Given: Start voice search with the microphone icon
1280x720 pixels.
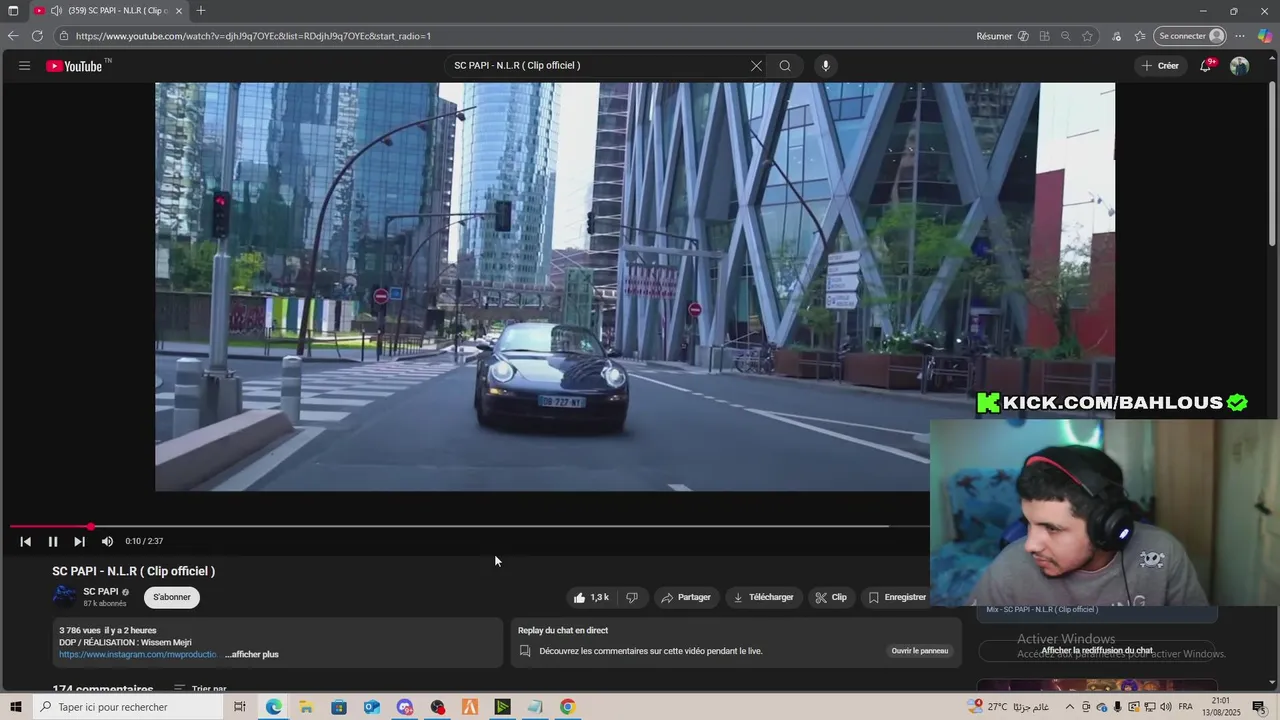Looking at the screenshot, I should coord(825,66).
